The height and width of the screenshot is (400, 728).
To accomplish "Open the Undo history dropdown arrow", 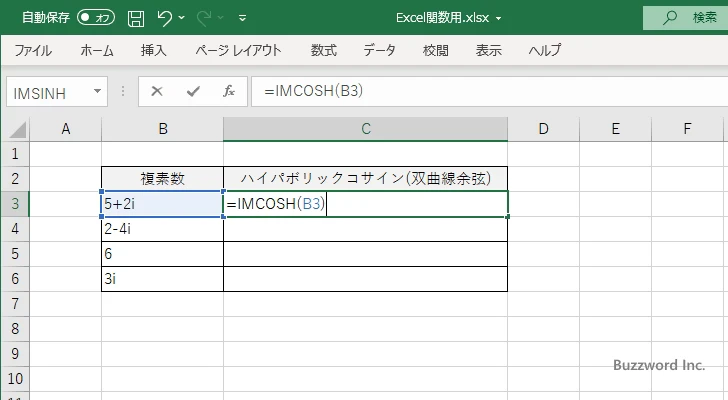I will click(182, 18).
